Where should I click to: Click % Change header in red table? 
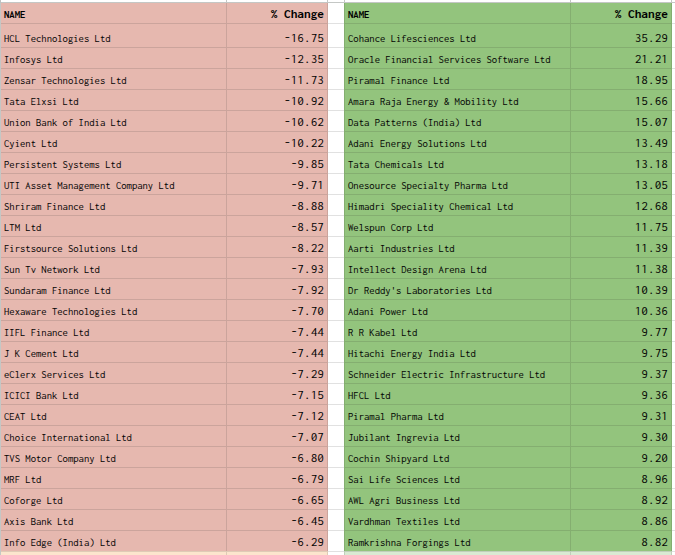tap(277, 13)
